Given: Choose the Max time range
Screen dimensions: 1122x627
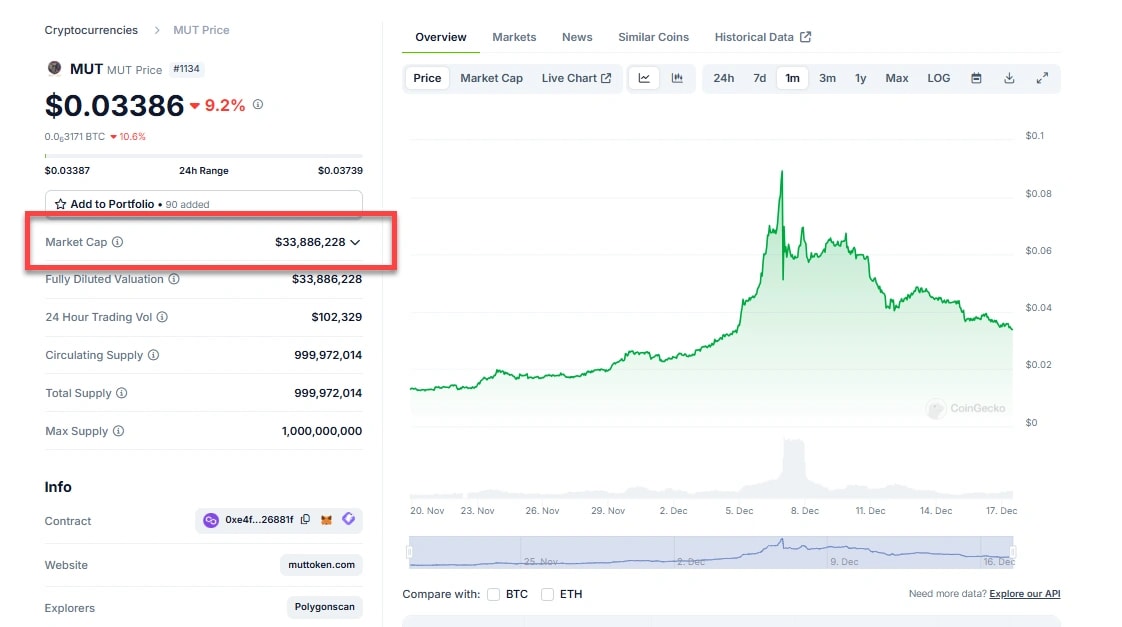Looking at the screenshot, I should [x=896, y=78].
